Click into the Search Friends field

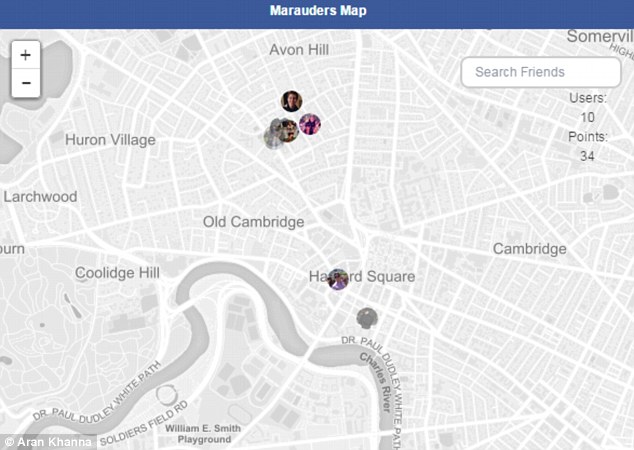click(541, 72)
